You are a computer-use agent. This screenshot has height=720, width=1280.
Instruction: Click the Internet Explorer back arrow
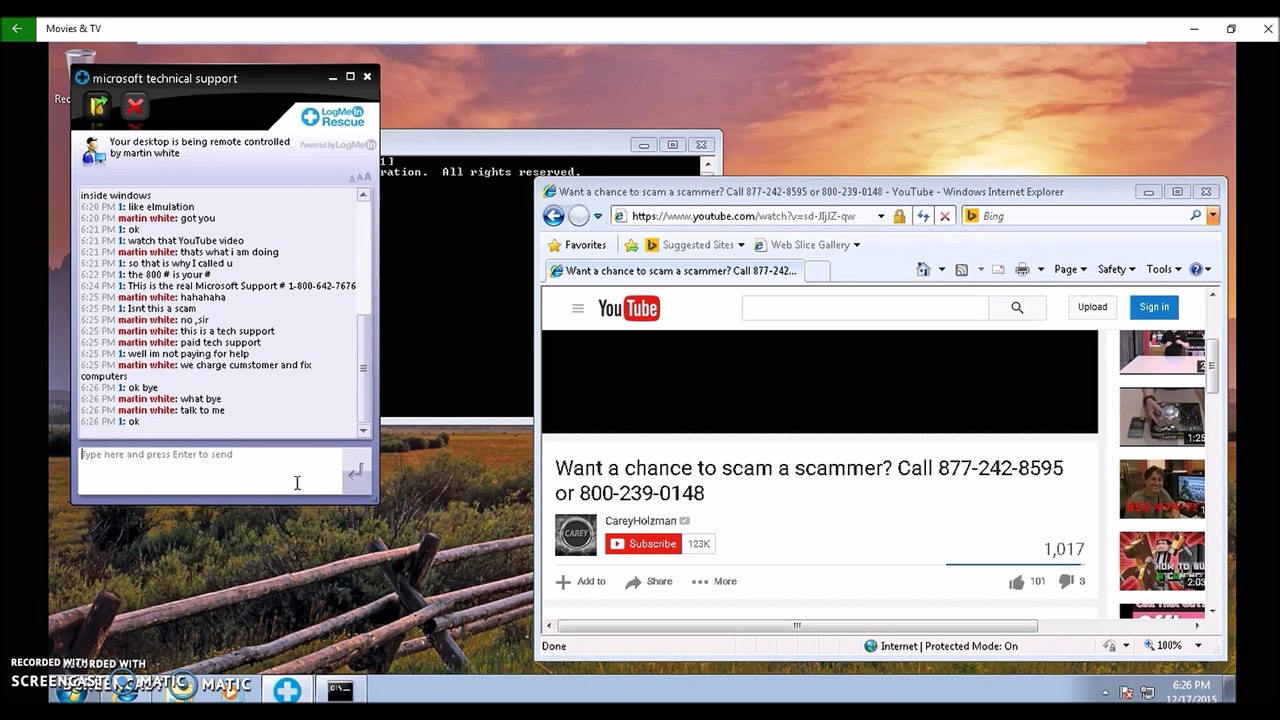coord(553,216)
